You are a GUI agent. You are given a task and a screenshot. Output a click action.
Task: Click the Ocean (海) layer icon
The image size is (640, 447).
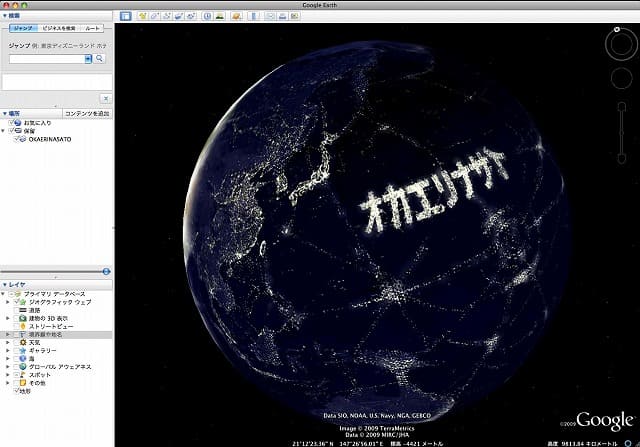pyautogui.click(x=23, y=358)
